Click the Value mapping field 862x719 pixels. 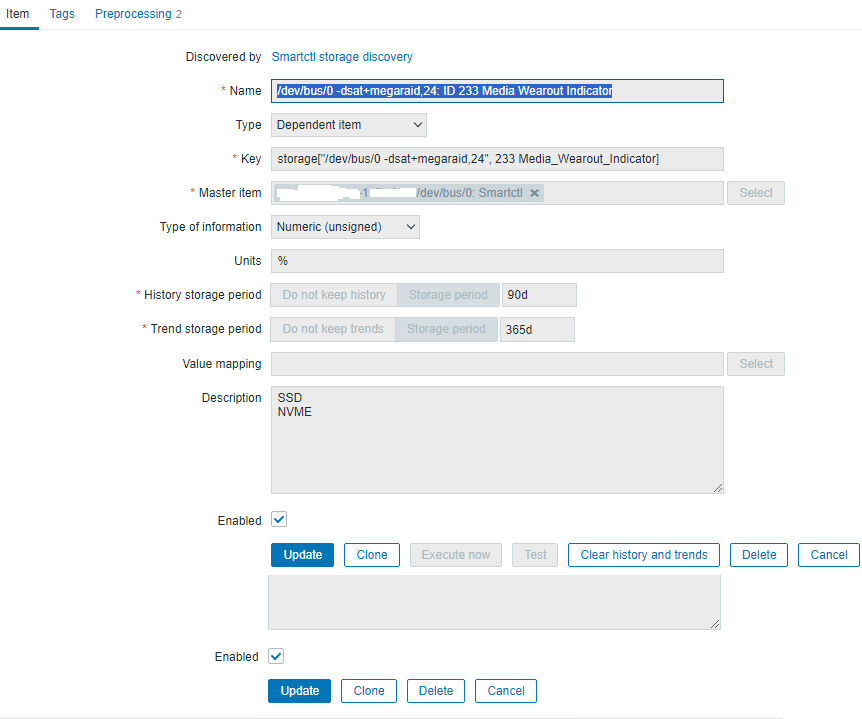(x=497, y=364)
